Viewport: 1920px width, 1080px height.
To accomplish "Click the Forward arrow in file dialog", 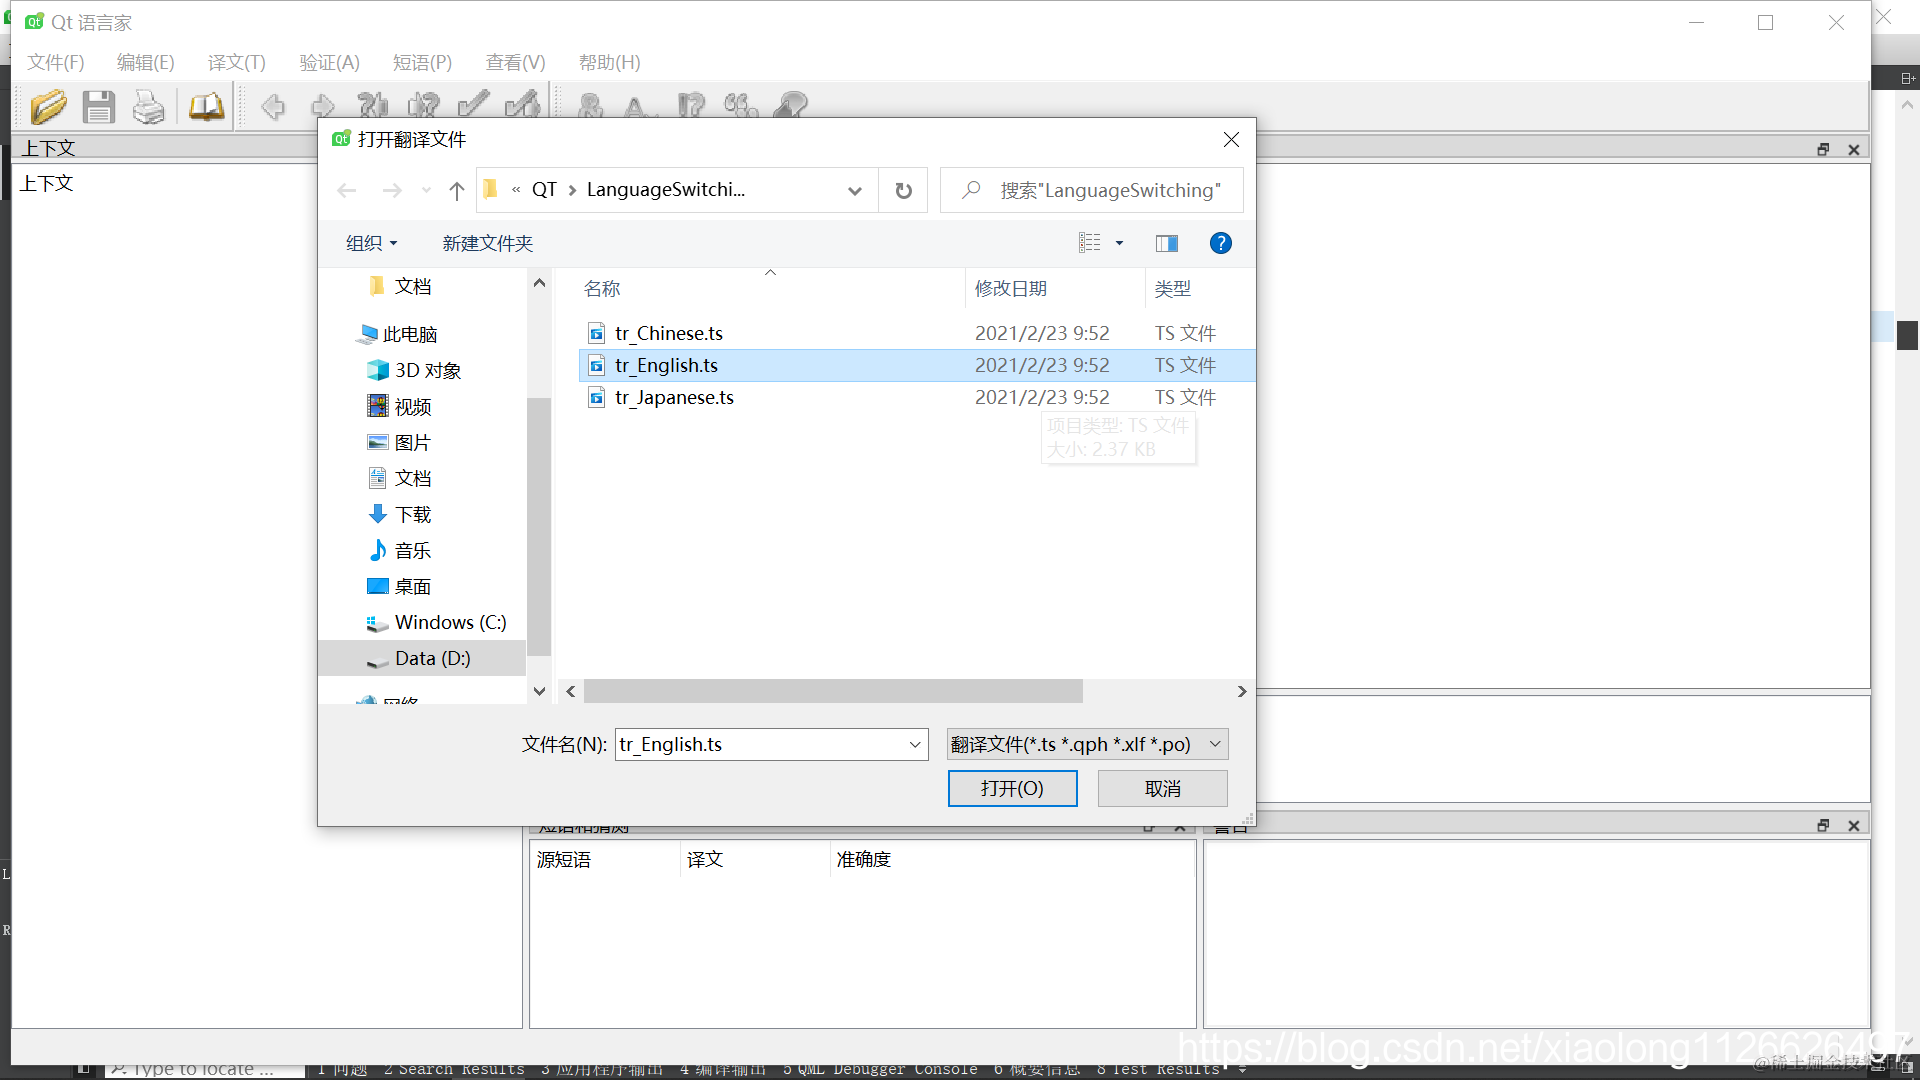I will (392, 190).
